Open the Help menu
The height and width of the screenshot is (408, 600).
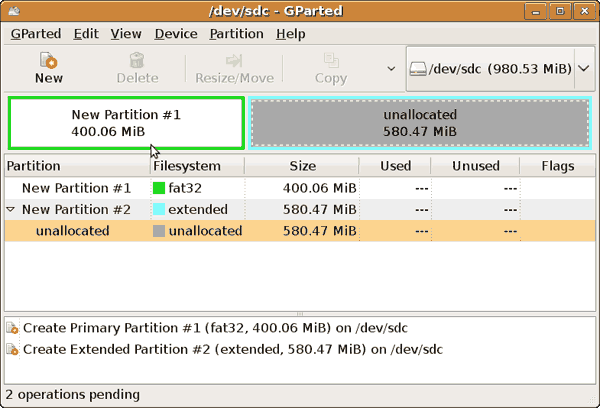(291, 34)
